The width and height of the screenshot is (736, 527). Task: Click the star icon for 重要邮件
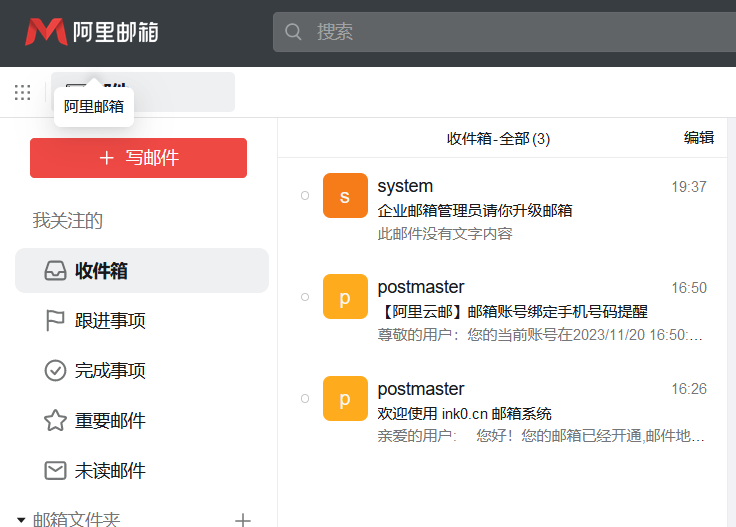pos(55,420)
